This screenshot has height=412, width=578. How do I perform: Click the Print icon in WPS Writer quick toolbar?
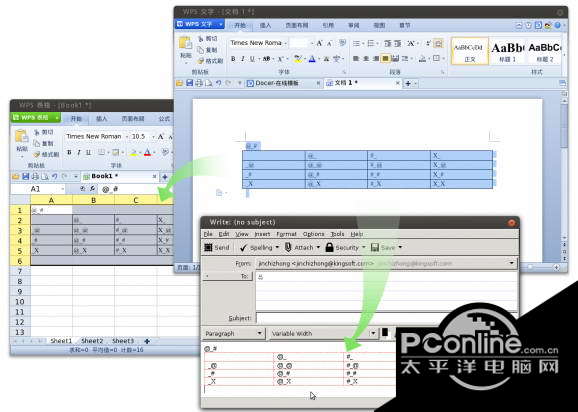199,83
